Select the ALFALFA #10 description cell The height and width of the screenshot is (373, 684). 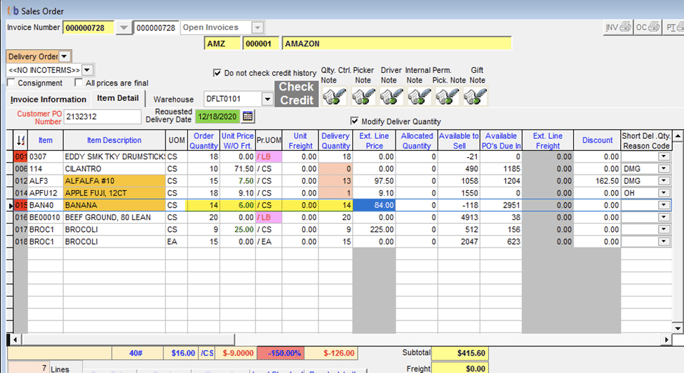tap(114, 181)
